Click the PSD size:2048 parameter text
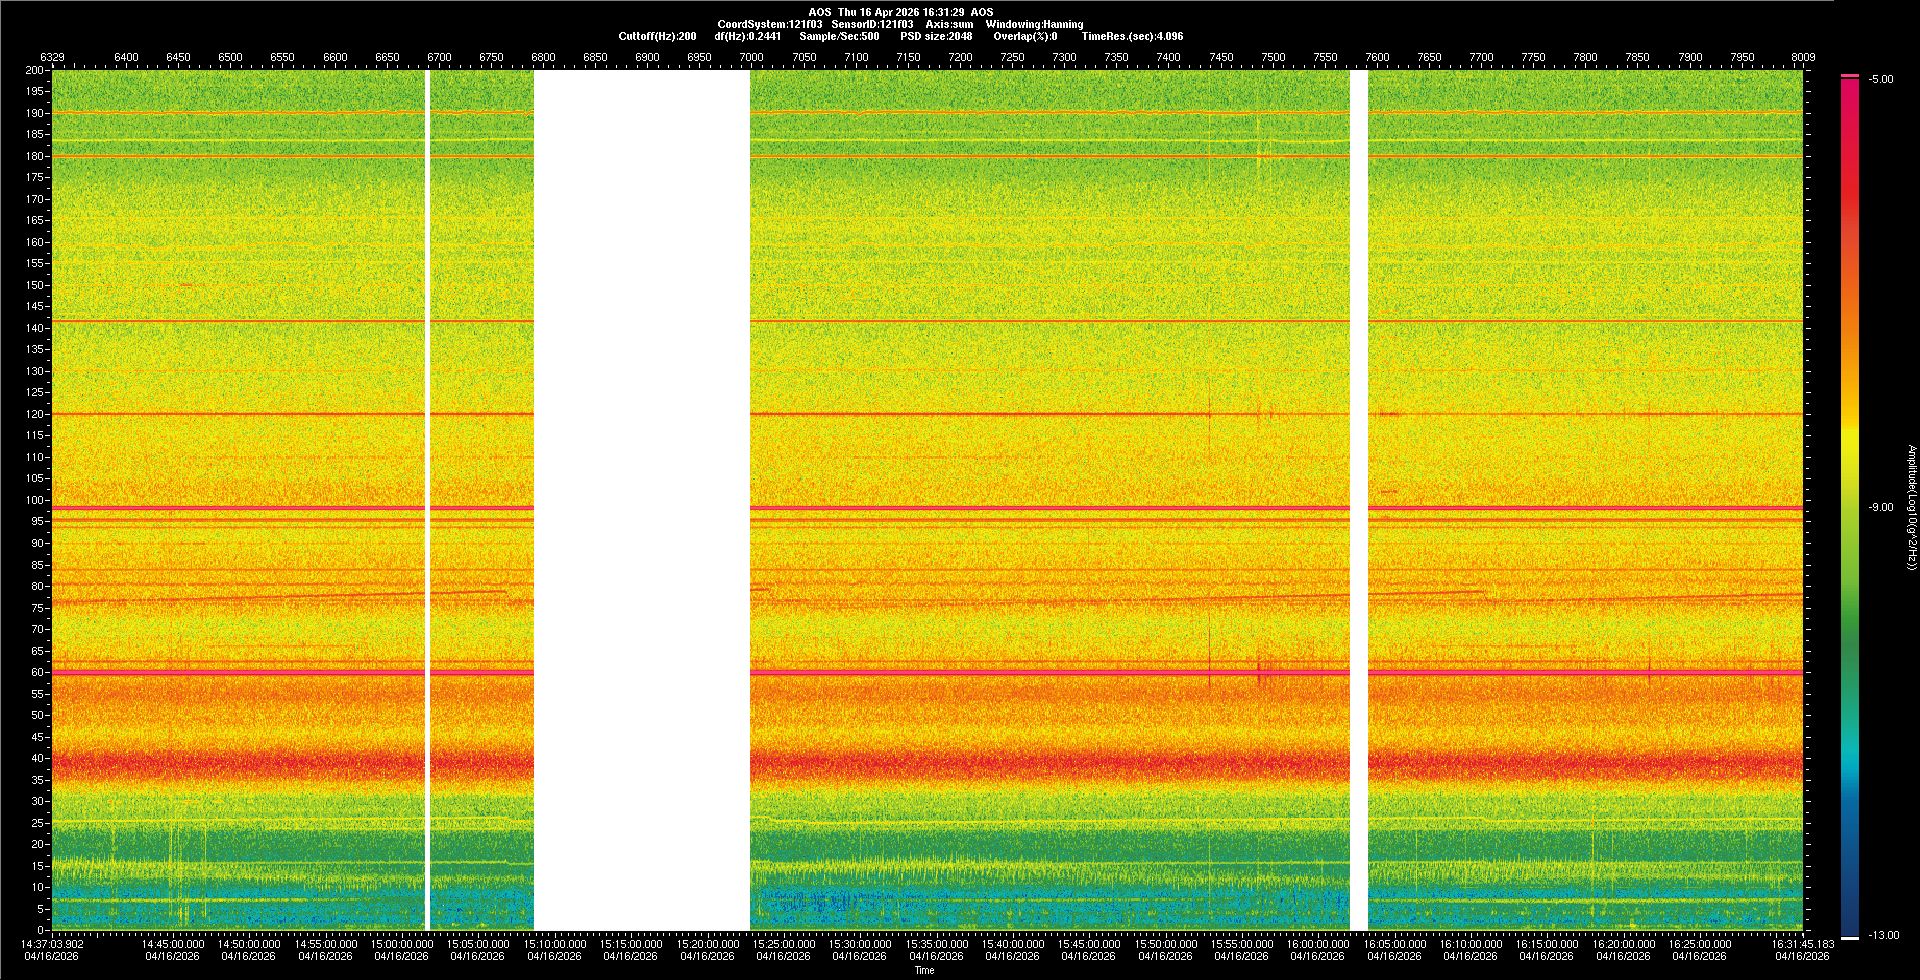Viewport: 1920px width, 980px height. click(936, 36)
